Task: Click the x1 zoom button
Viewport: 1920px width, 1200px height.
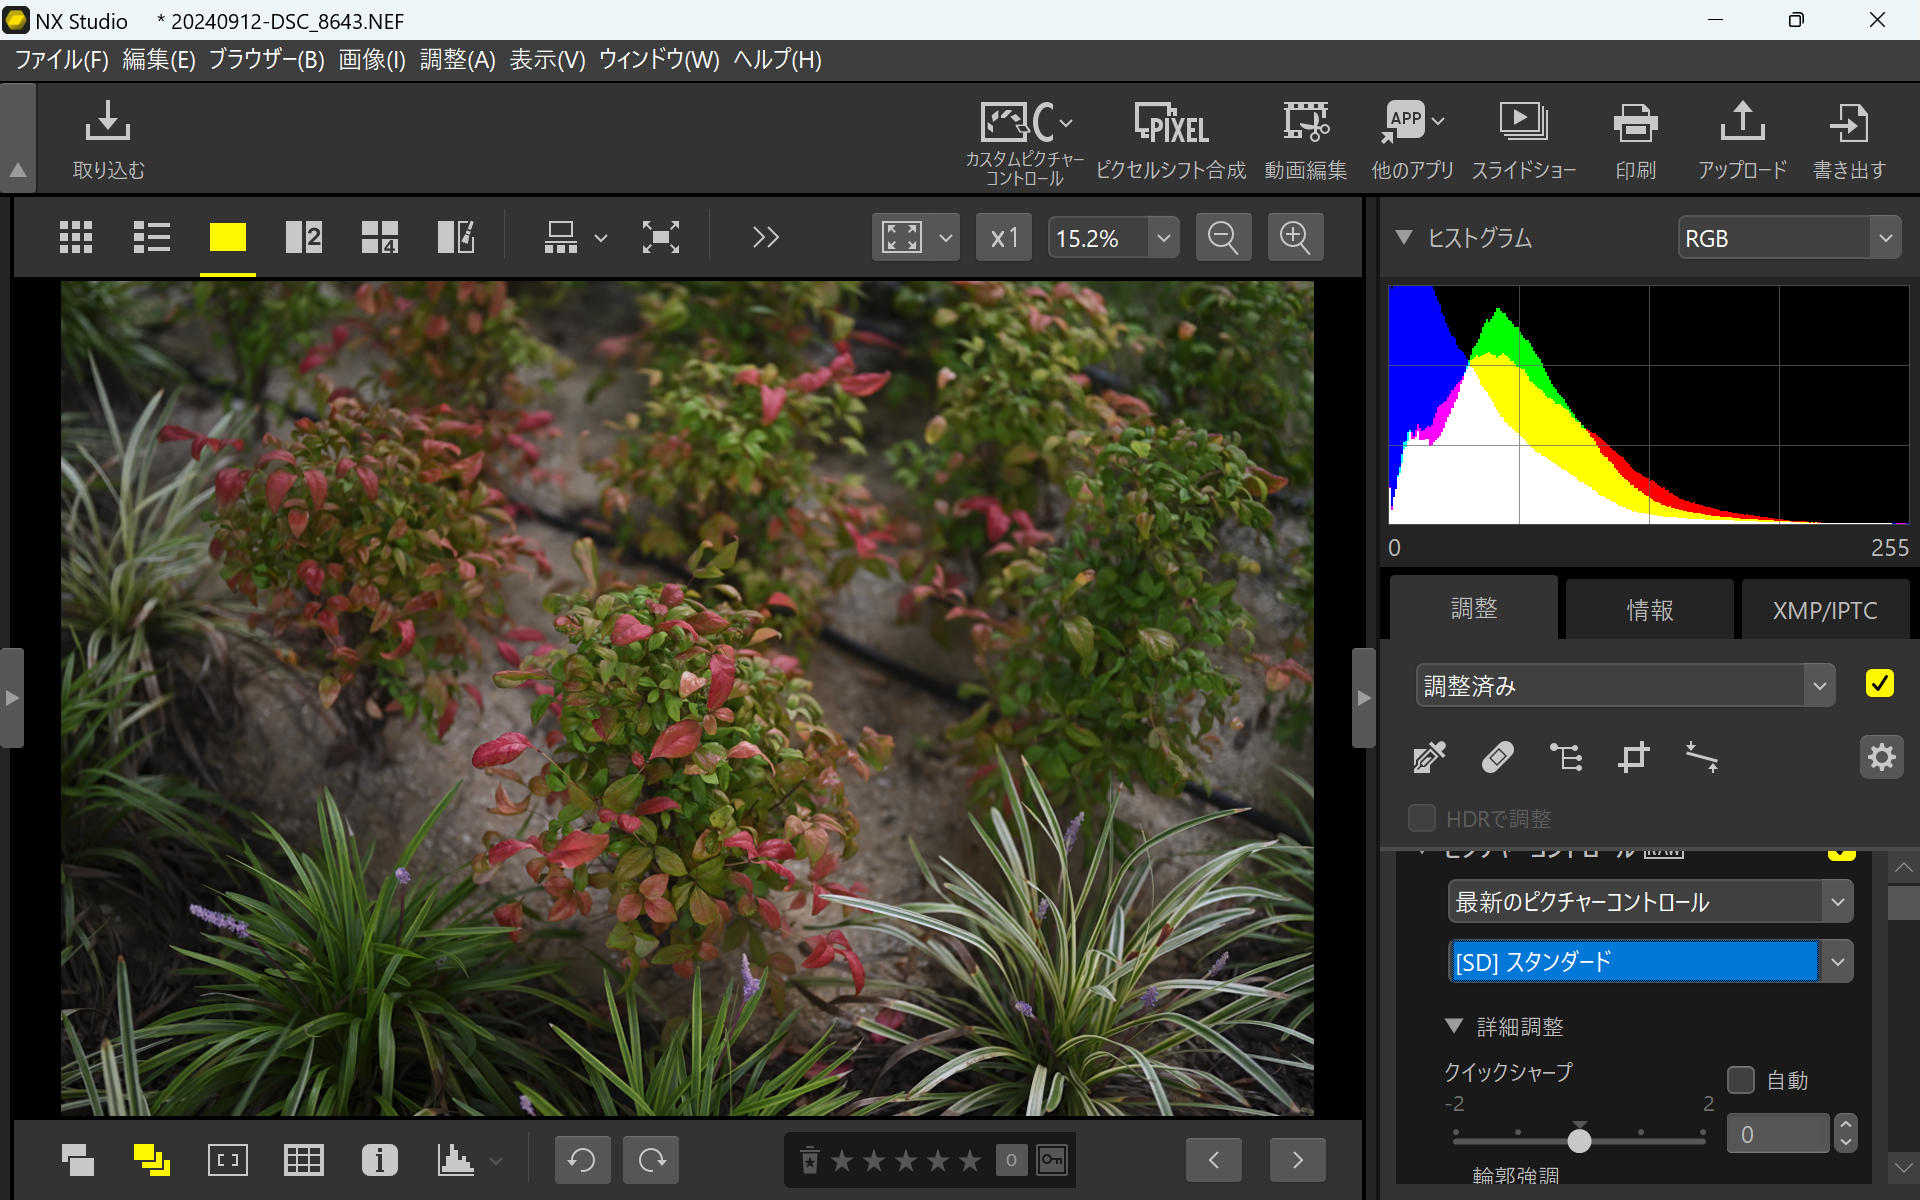Action: coord(1003,238)
